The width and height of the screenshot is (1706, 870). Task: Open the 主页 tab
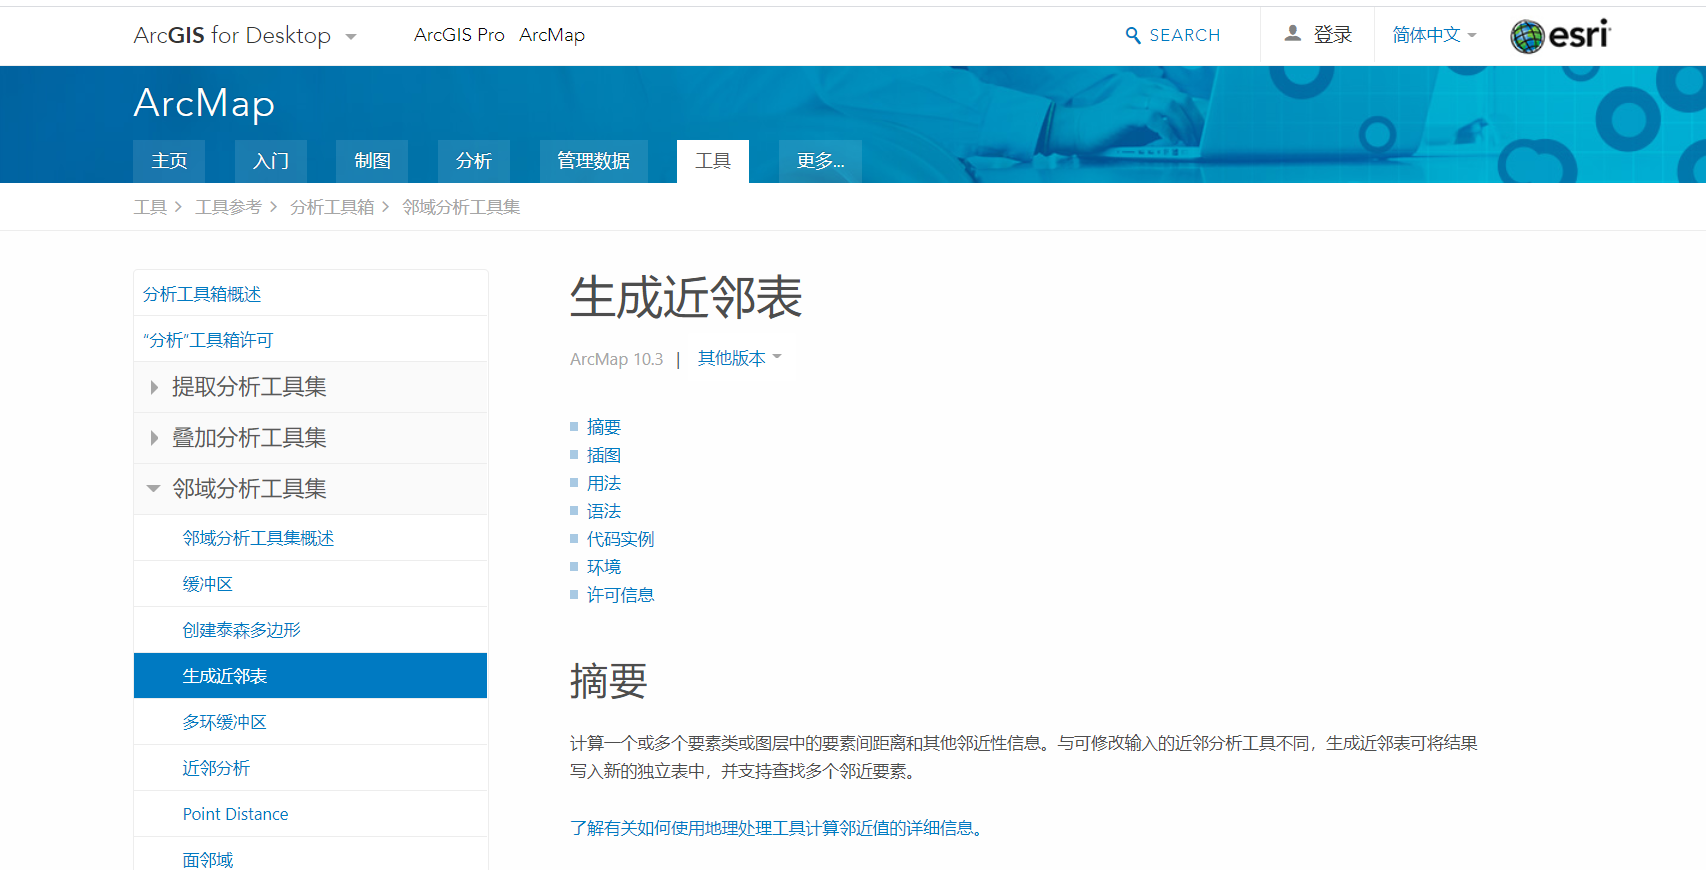[169, 161]
